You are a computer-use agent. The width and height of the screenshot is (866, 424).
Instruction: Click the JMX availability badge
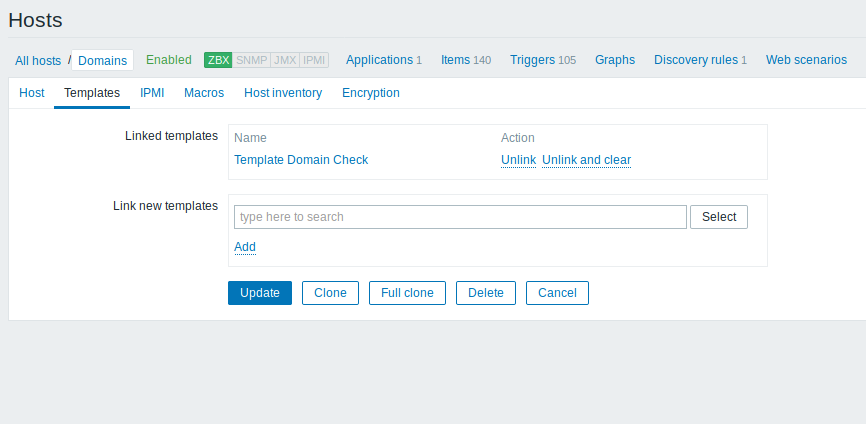click(285, 60)
